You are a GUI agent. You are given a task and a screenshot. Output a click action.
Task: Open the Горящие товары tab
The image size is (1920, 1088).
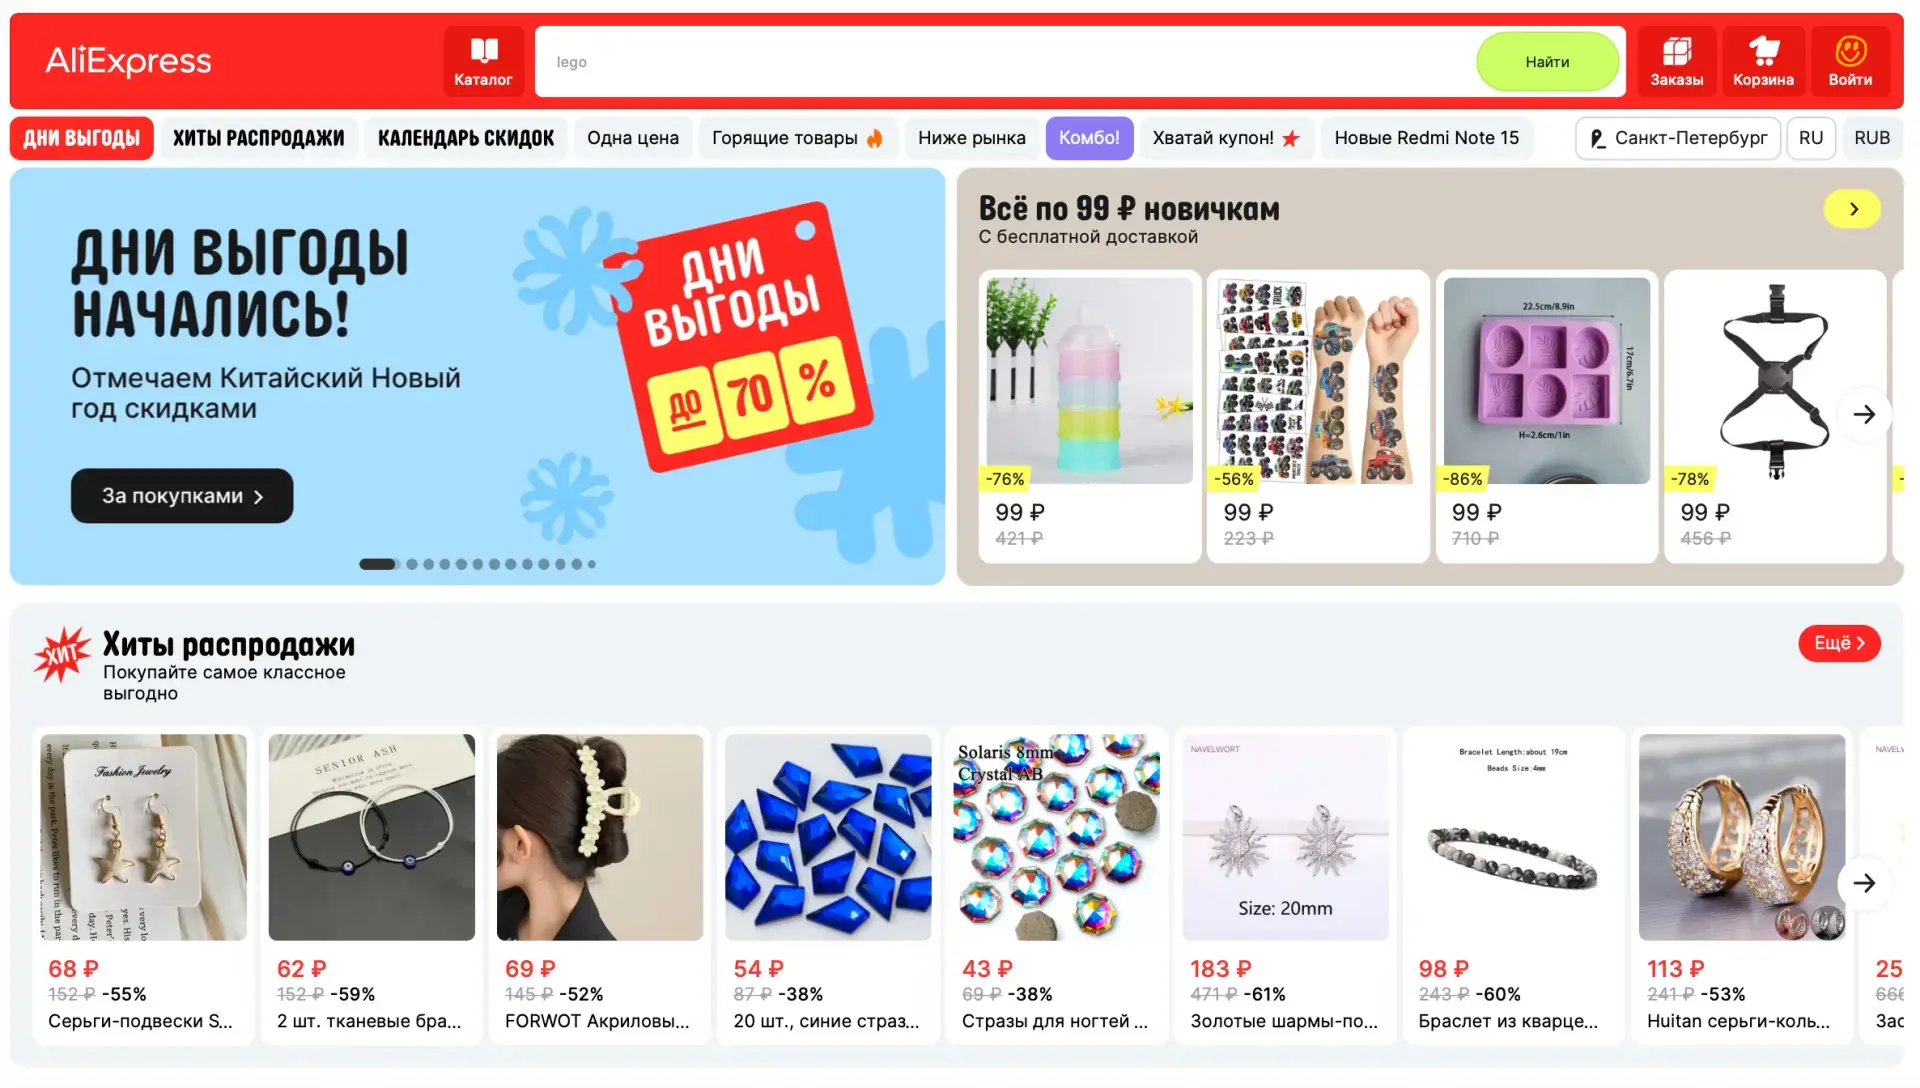pos(797,138)
